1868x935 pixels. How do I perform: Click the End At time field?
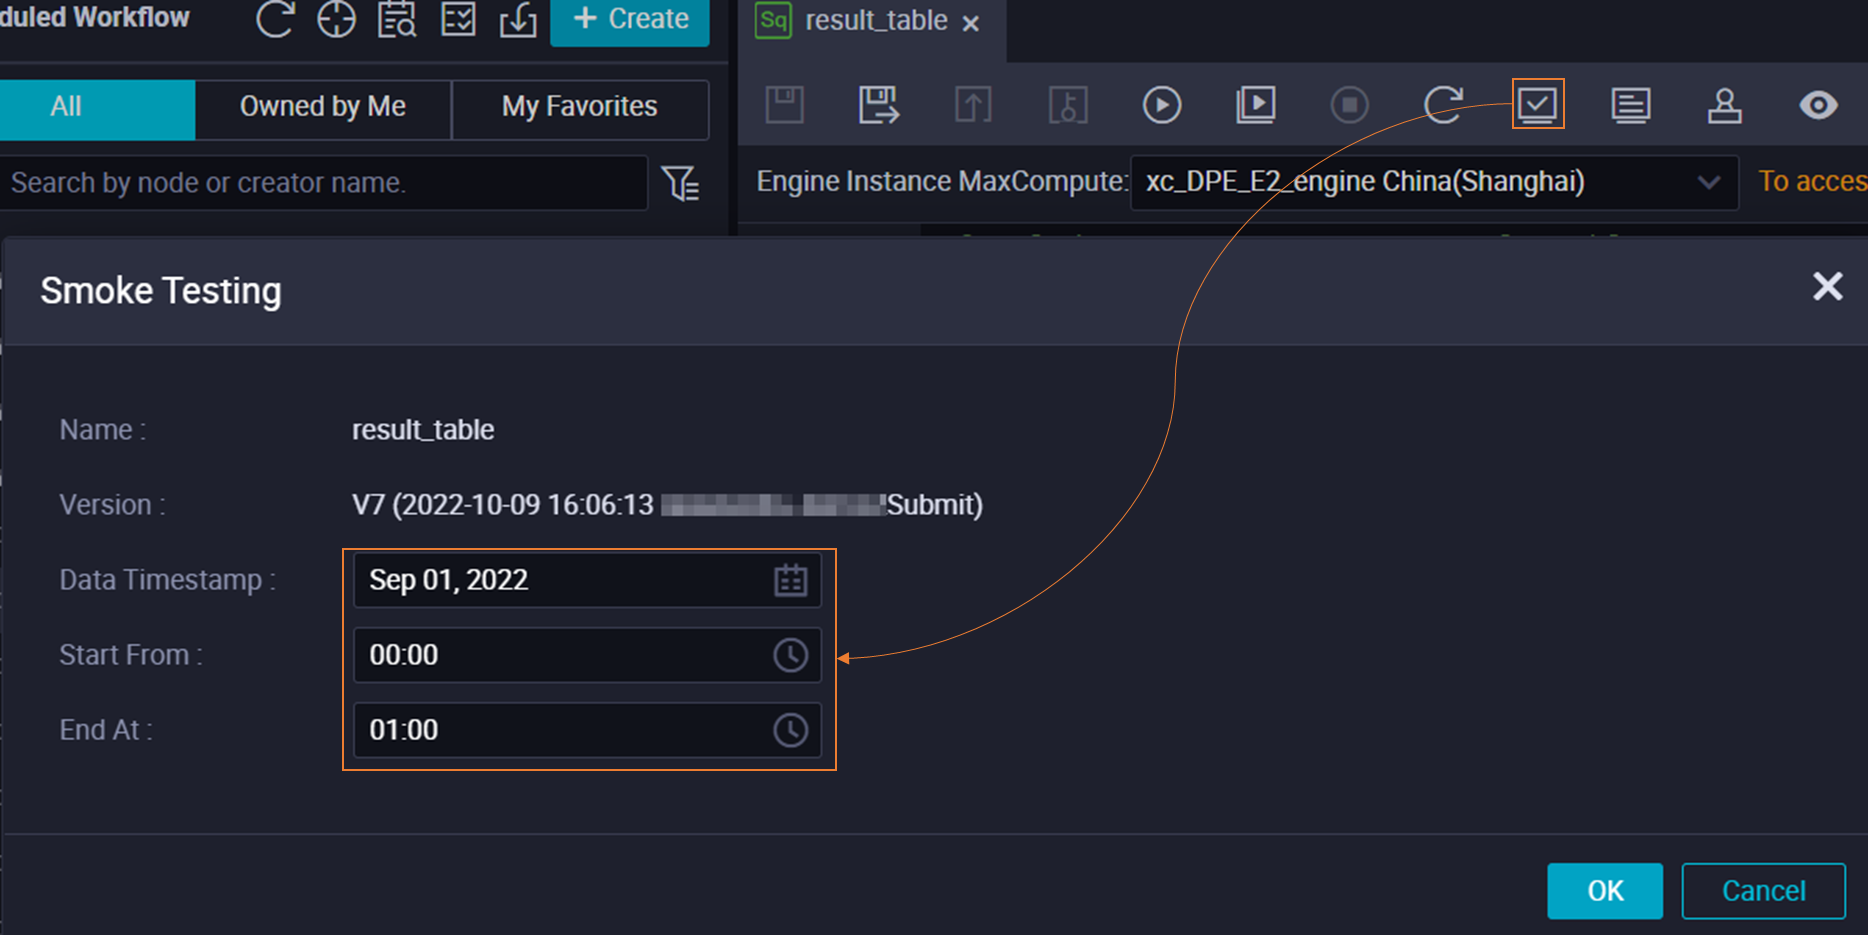point(587,730)
